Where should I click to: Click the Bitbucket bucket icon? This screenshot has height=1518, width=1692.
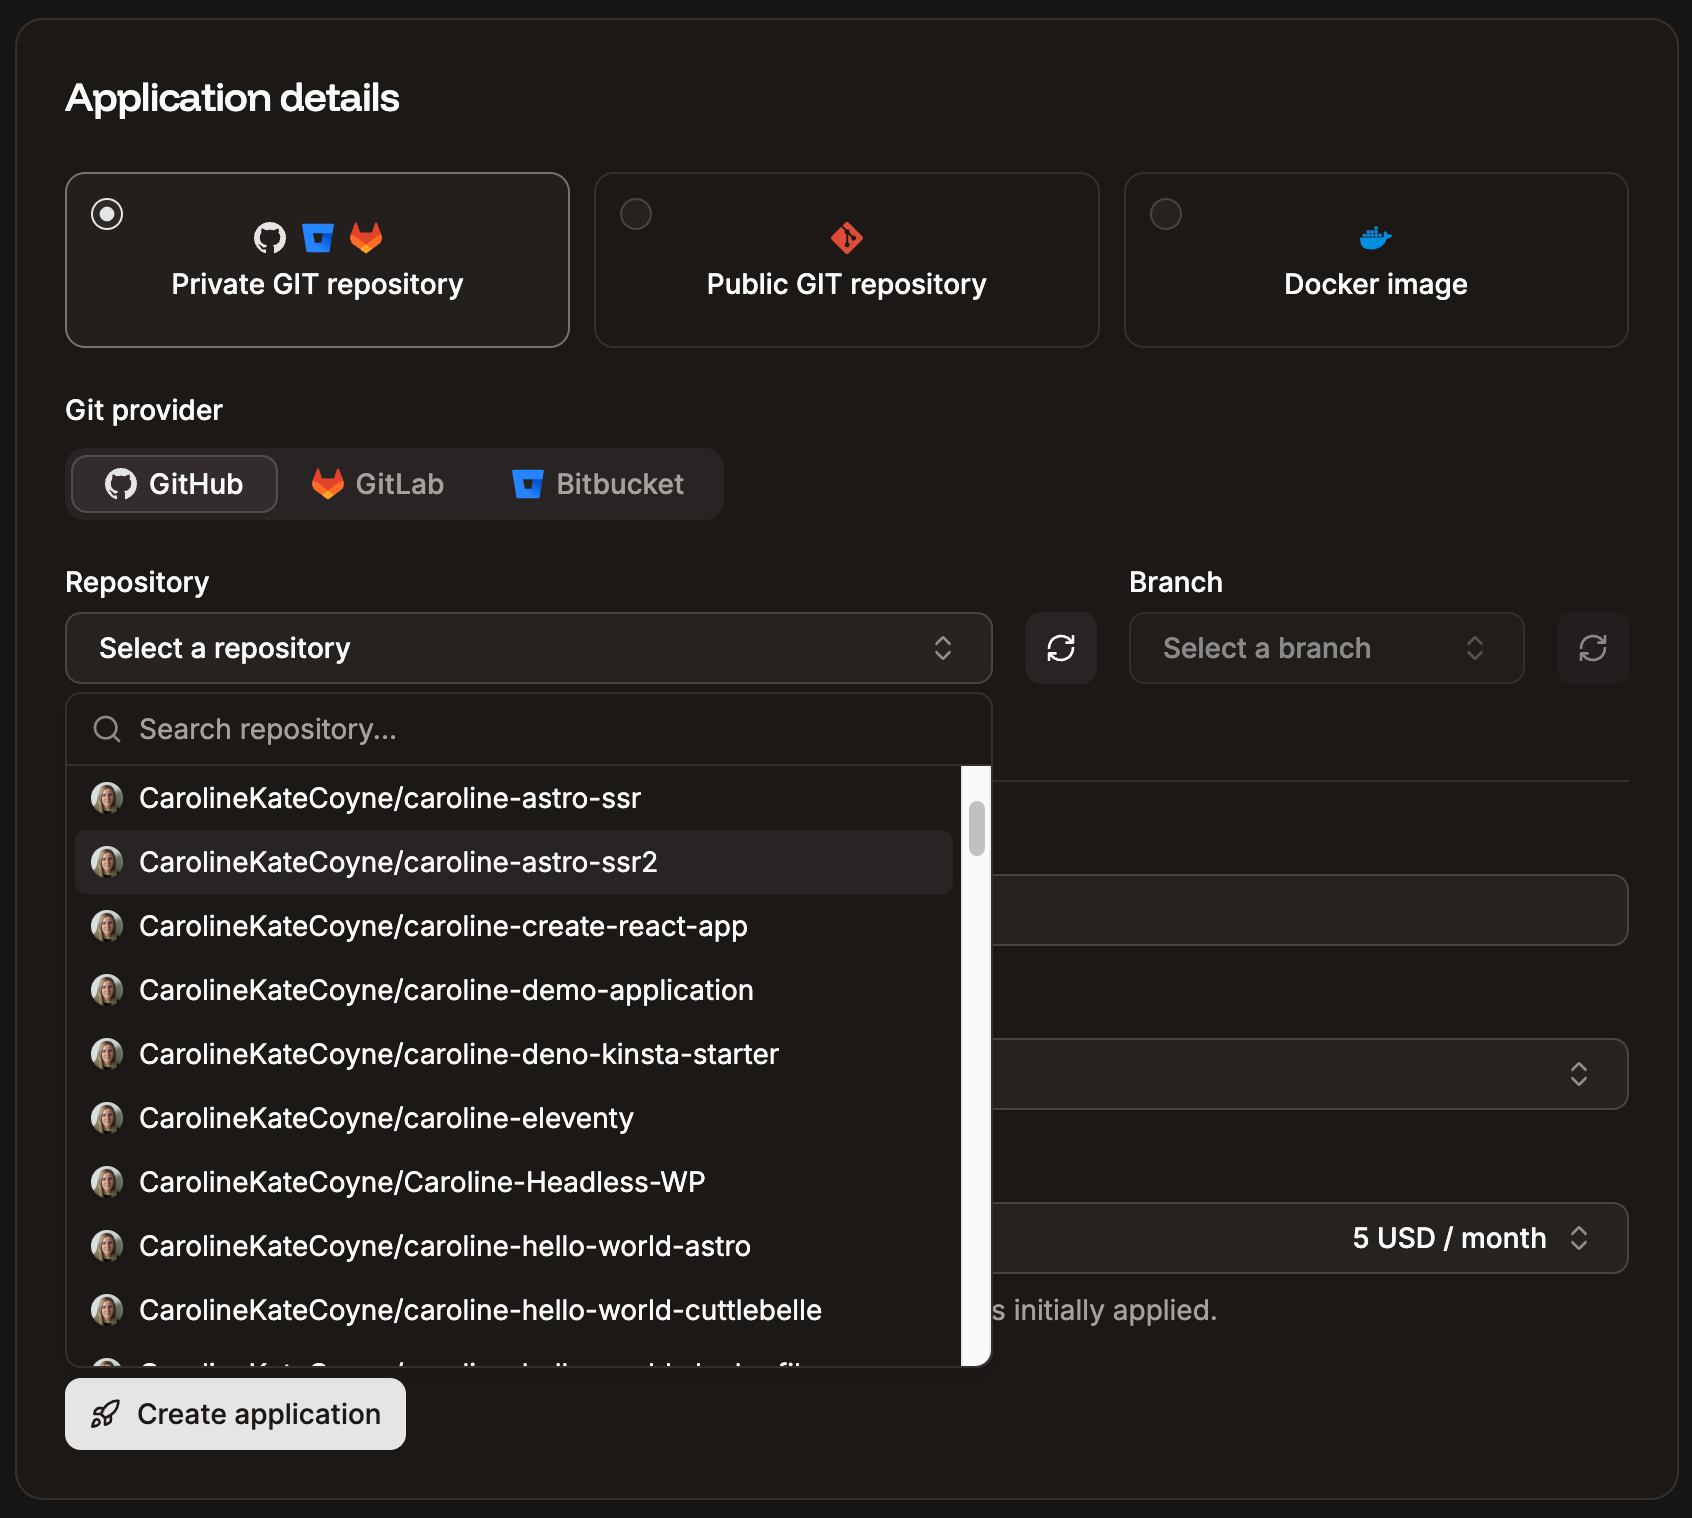click(x=528, y=484)
